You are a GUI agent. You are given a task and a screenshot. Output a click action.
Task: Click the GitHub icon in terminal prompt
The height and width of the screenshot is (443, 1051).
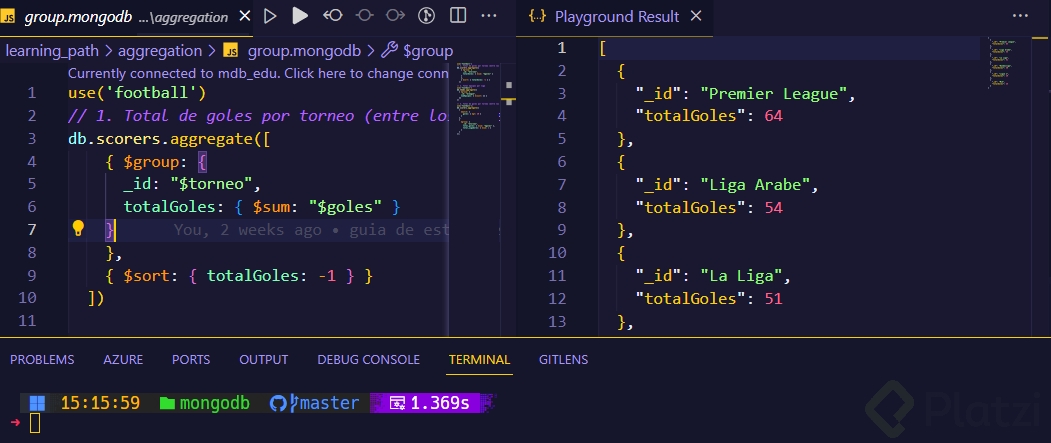tap(277, 403)
